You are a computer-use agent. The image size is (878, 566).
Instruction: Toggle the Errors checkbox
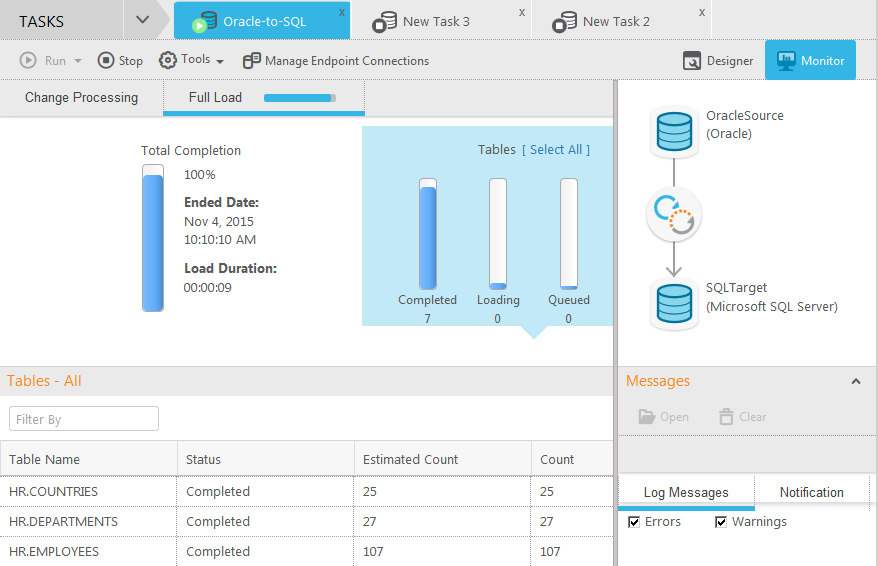(x=634, y=522)
